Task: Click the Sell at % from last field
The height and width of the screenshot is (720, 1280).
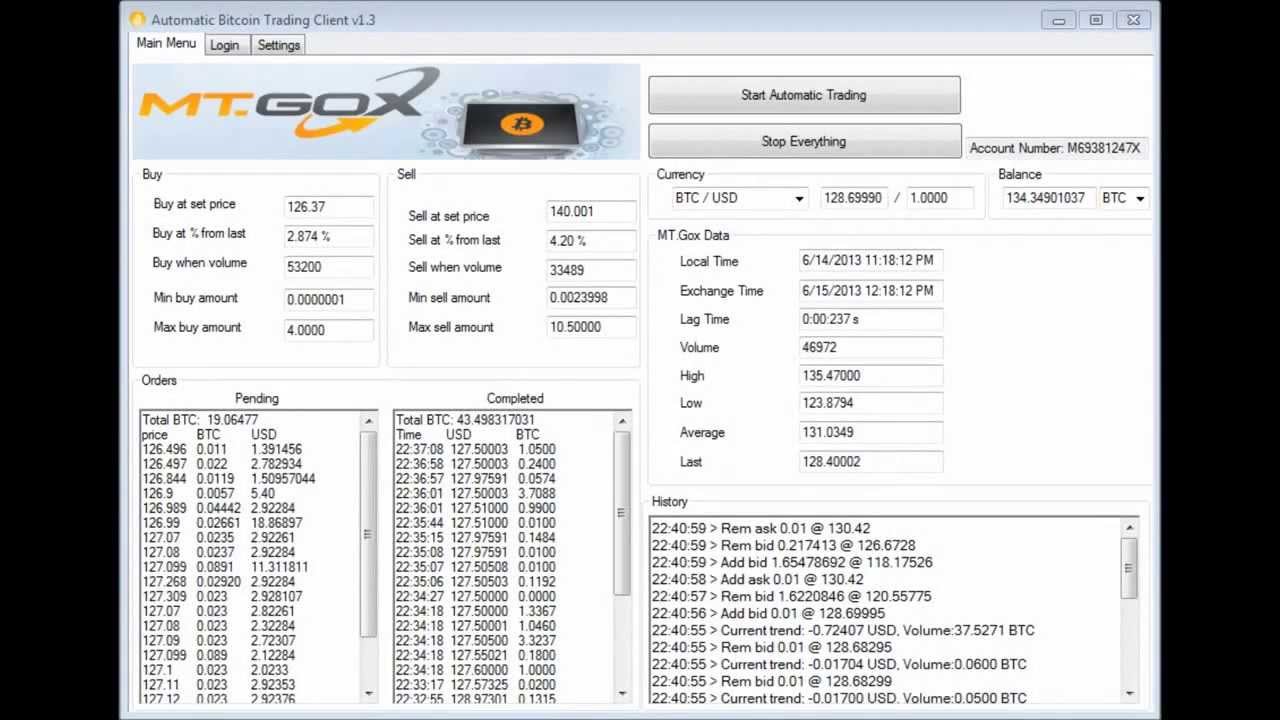Action: click(591, 240)
